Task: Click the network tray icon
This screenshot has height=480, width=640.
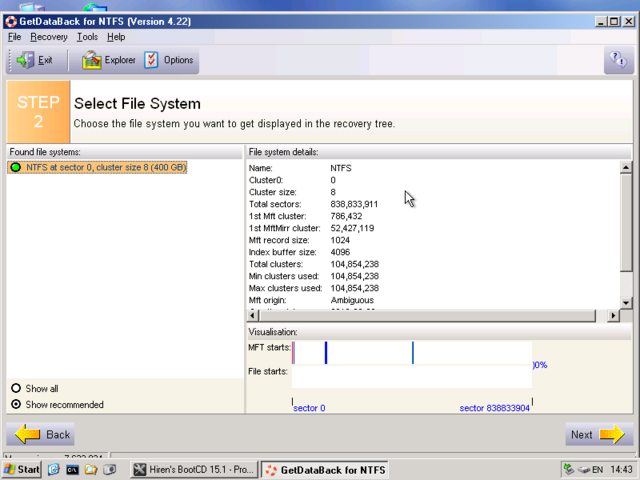Action: (569, 469)
